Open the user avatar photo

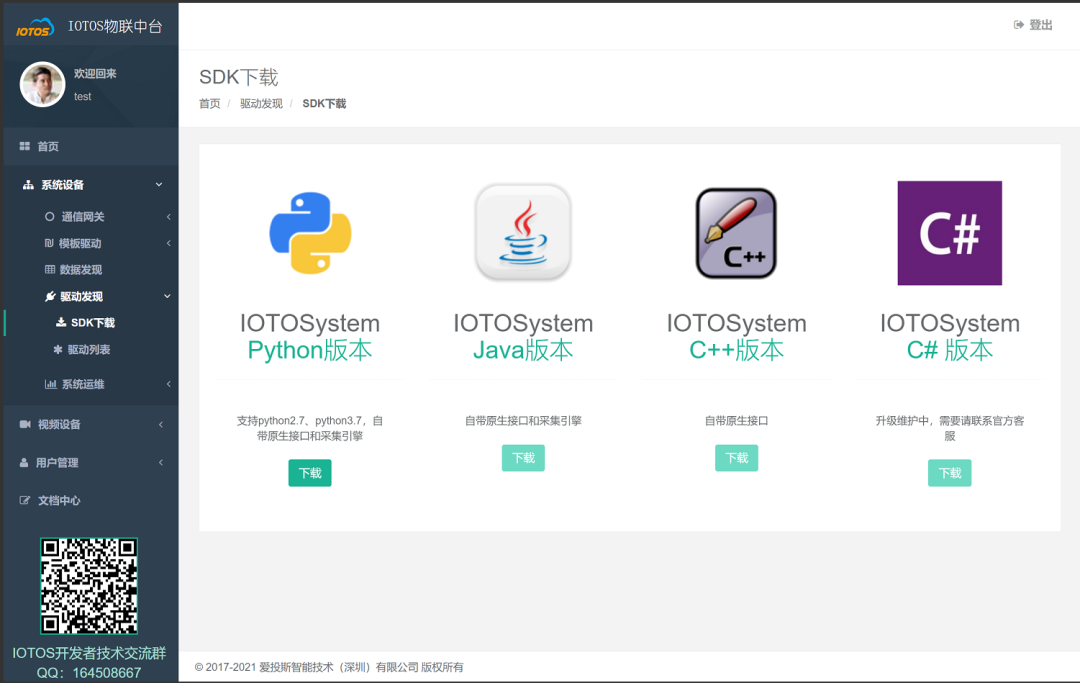click(x=43, y=84)
